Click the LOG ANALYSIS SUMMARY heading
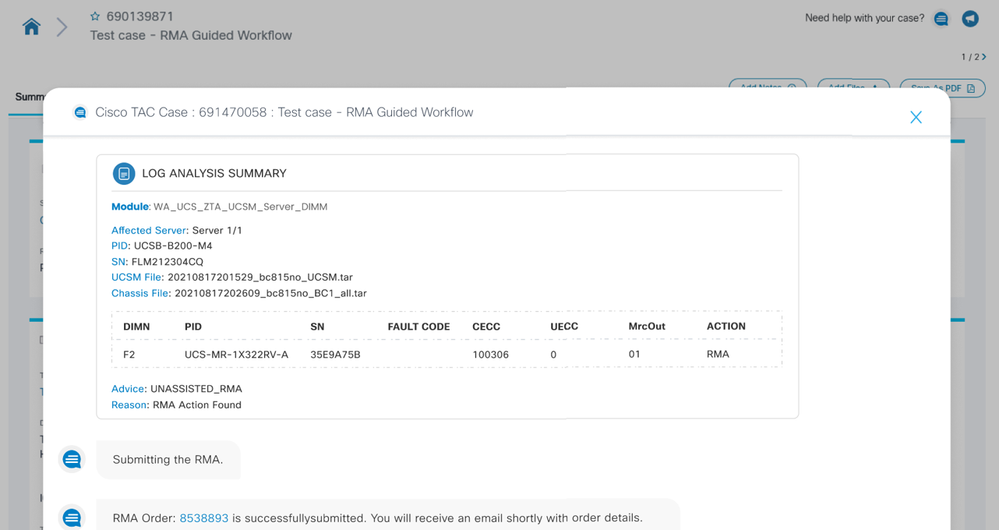999x530 pixels. pos(214,173)
